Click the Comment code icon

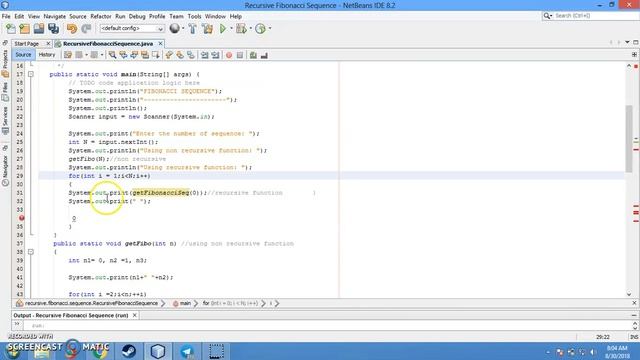tap(253, 55)
